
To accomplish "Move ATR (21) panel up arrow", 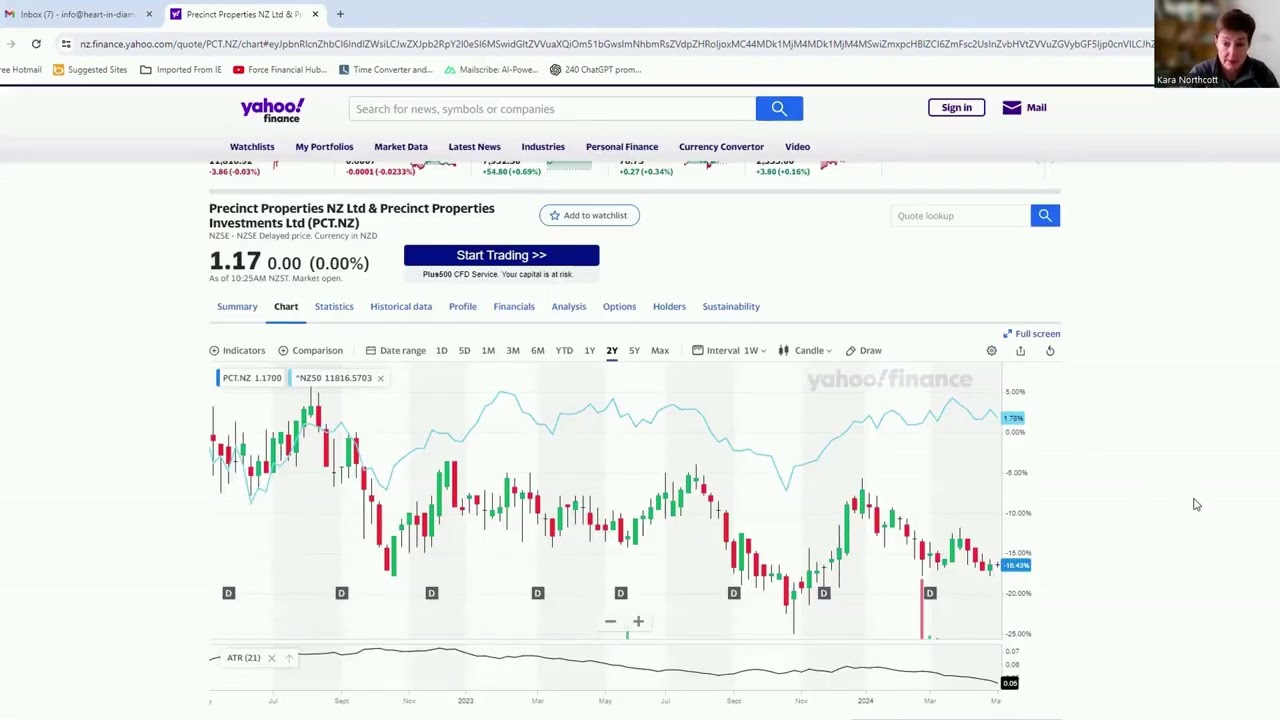I will pyautogui.click(x=289, y=658).
